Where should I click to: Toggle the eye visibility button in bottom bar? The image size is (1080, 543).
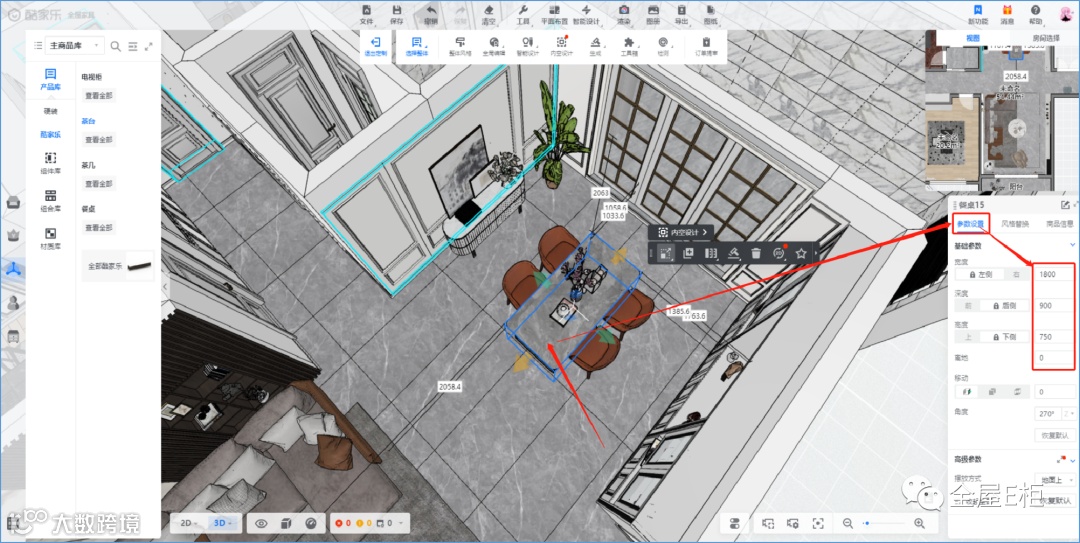click(x=261, y=524)
